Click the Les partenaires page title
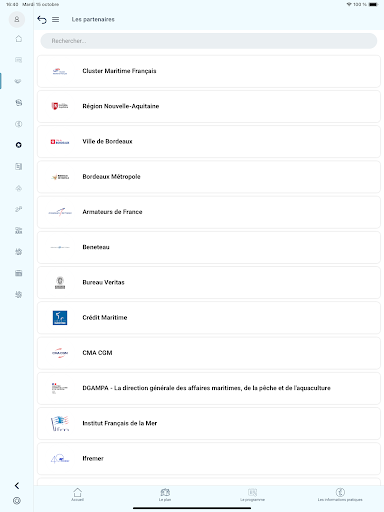Image resolution: width=384 pixels, height=512 pixels. coord(93,20)
